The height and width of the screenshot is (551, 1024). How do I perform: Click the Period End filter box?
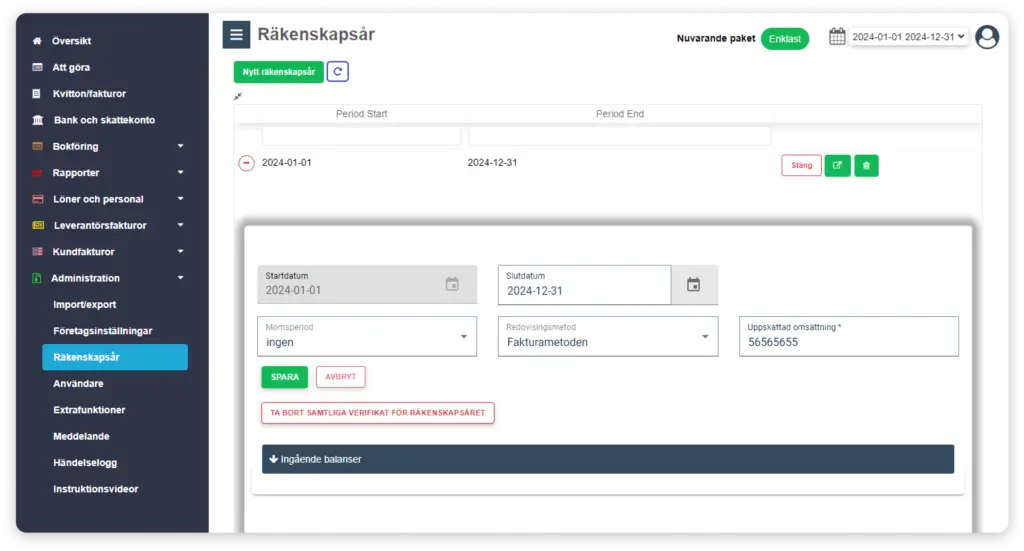620,136
